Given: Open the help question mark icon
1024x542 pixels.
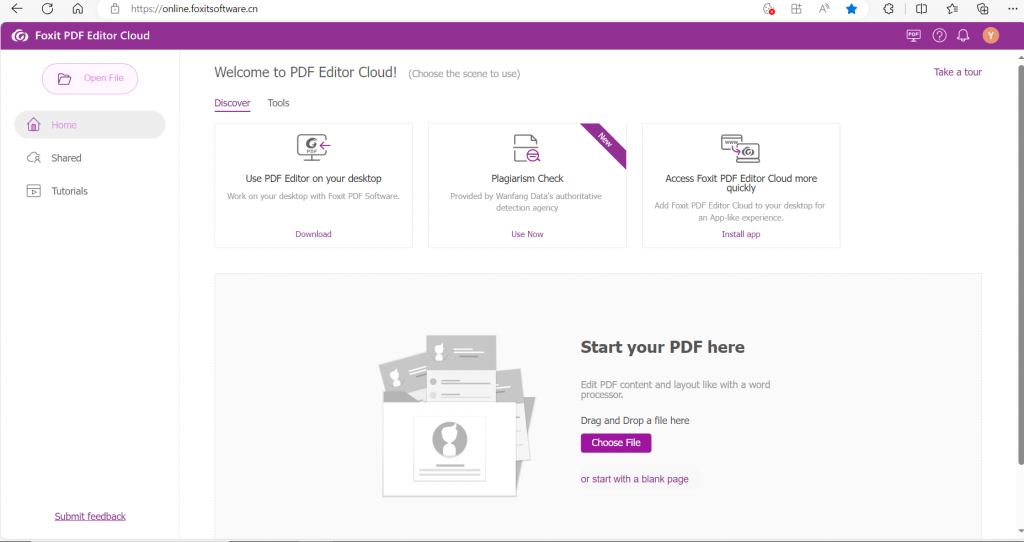Looking at the screenshot, I should point(939,36).
